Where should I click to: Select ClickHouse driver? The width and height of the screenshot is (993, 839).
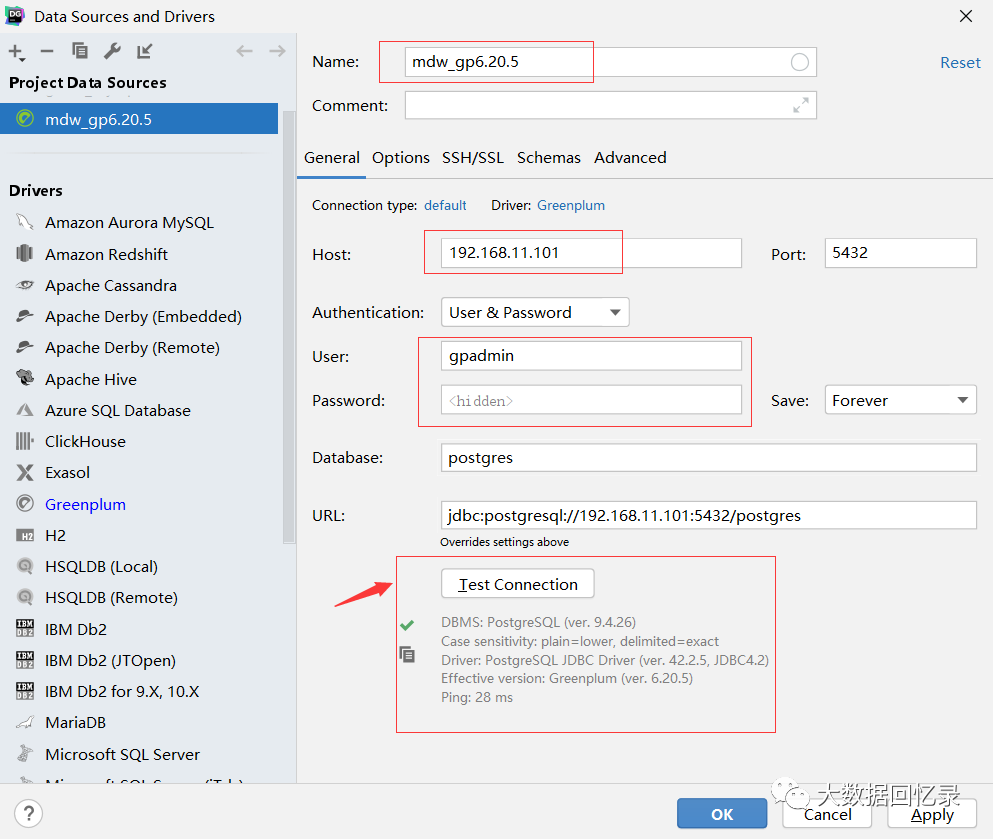click(85, 441)
